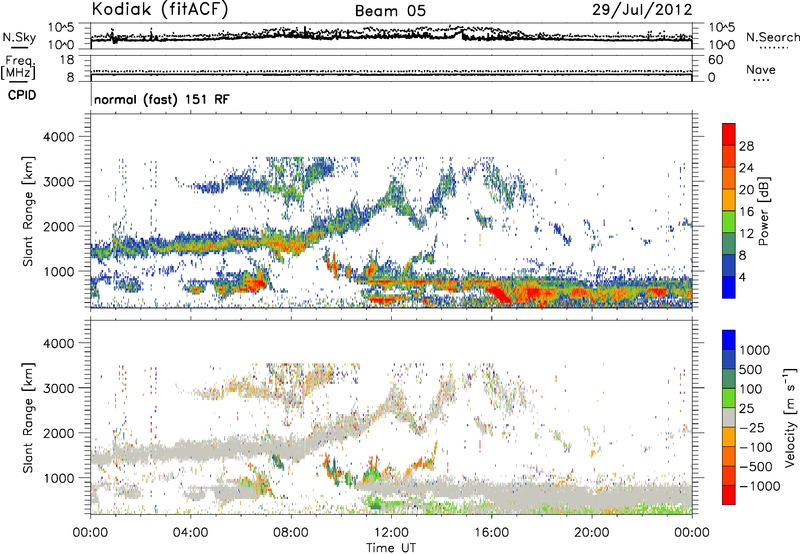Click the red top segment of the power colorbar
This screenshot has height=554, width=800.
point(729,134)
